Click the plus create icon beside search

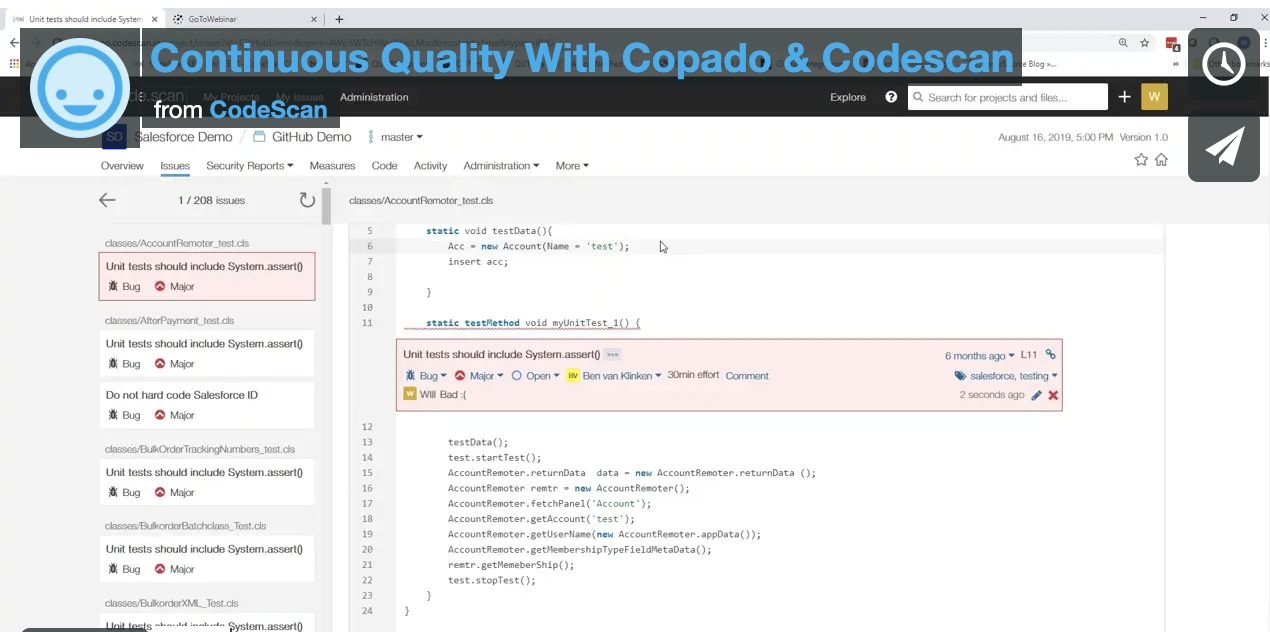tap(1124, 96)
